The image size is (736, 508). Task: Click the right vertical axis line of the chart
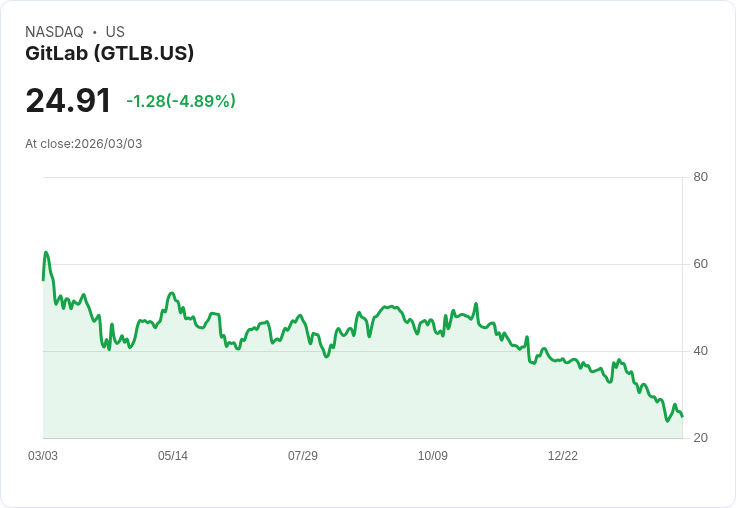683,300
